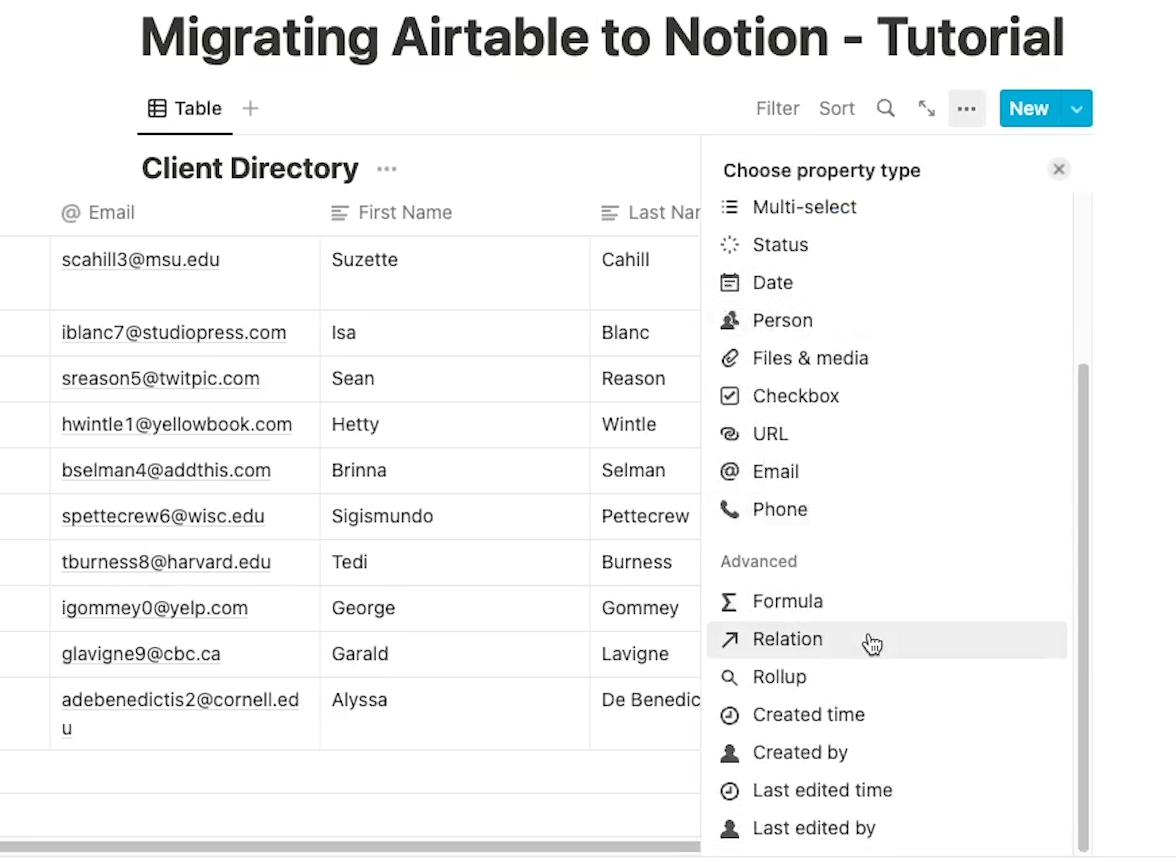This screenshot has height=863, width=1176.
Task: Click the Relation arrow icon
Action: point(730,639)
